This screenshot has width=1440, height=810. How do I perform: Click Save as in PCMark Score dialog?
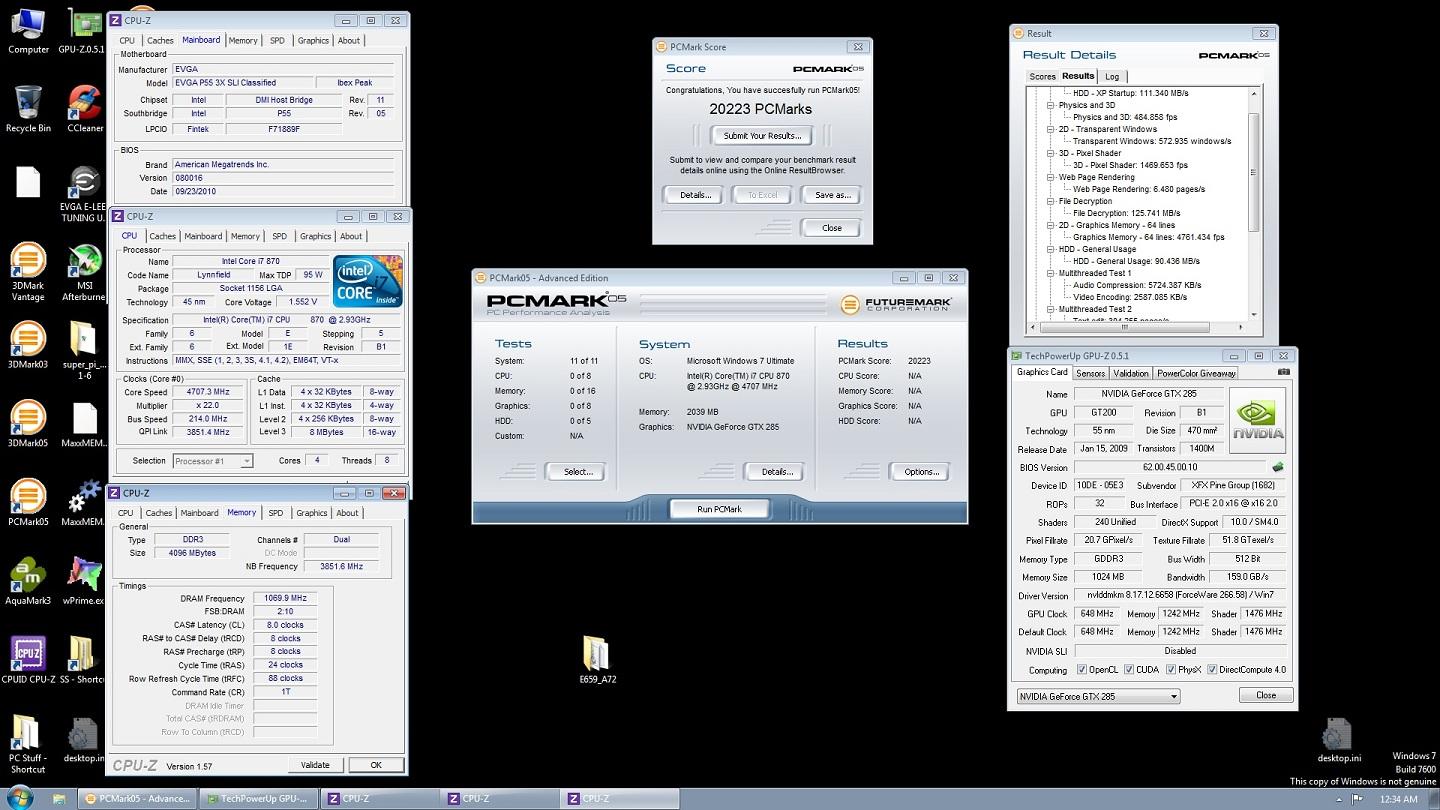click(x=832, y=195)
